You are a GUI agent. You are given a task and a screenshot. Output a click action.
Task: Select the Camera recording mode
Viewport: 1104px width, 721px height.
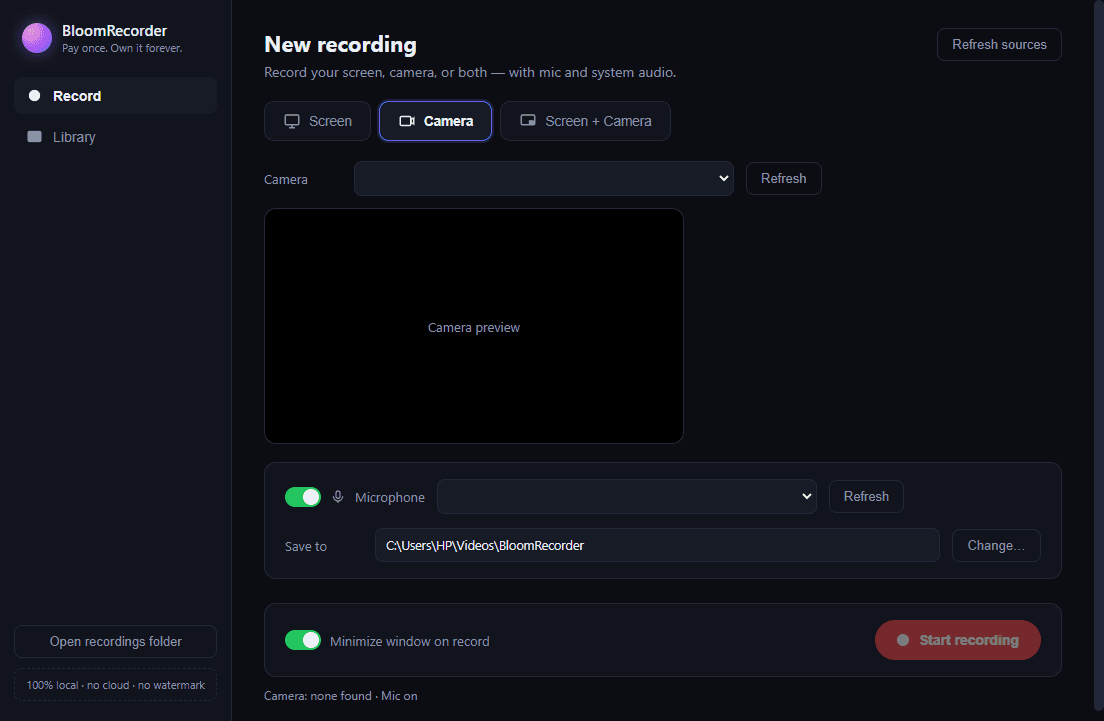(435, 121)
